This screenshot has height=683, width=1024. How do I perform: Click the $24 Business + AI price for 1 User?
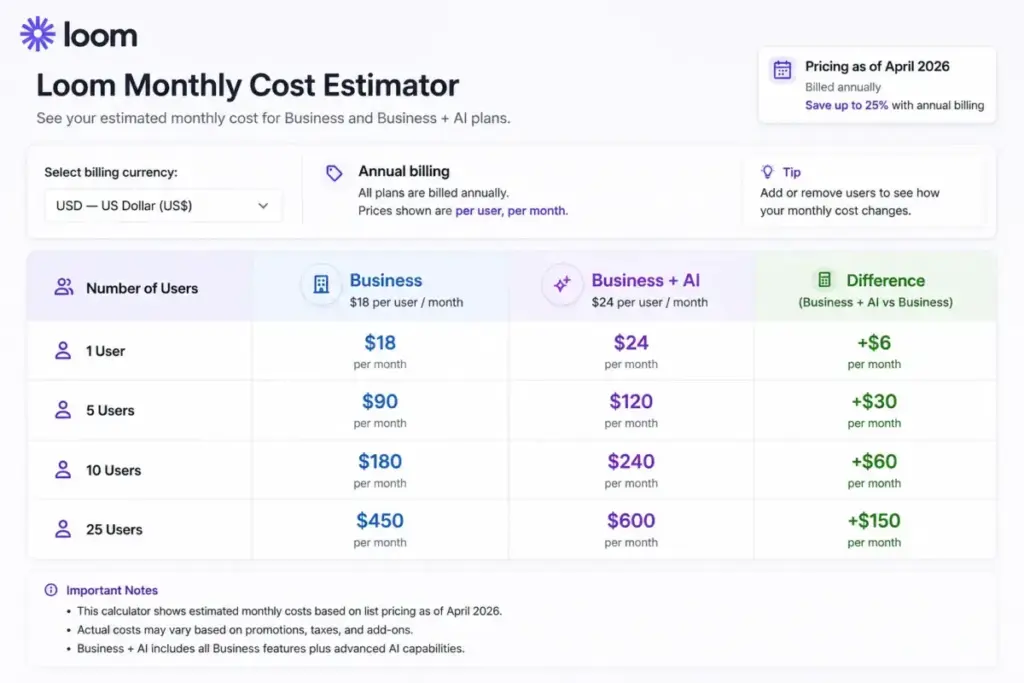(631, 342)
